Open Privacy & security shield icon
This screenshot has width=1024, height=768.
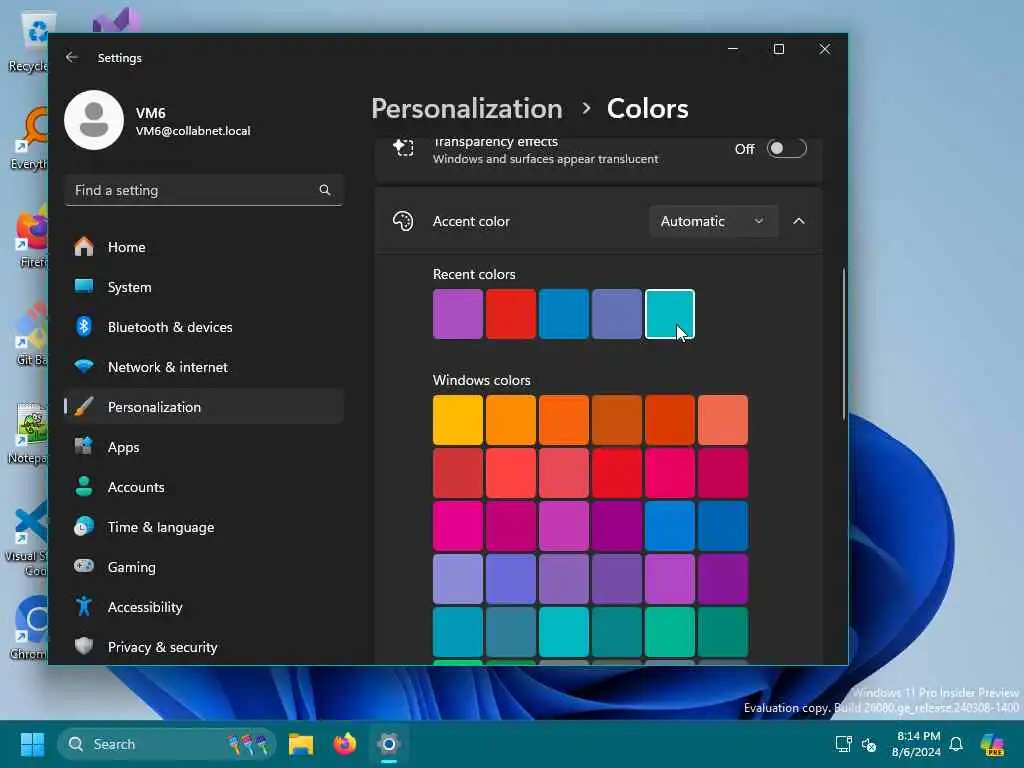[x=84, y=647]
